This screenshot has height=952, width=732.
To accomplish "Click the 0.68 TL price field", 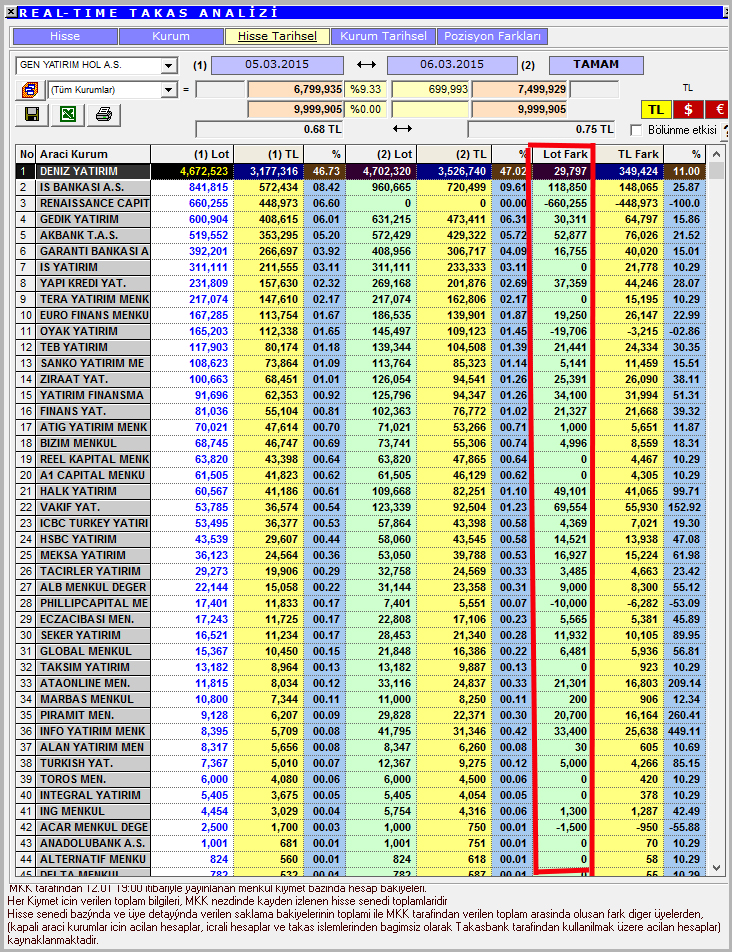I will [x=269, y=129].
